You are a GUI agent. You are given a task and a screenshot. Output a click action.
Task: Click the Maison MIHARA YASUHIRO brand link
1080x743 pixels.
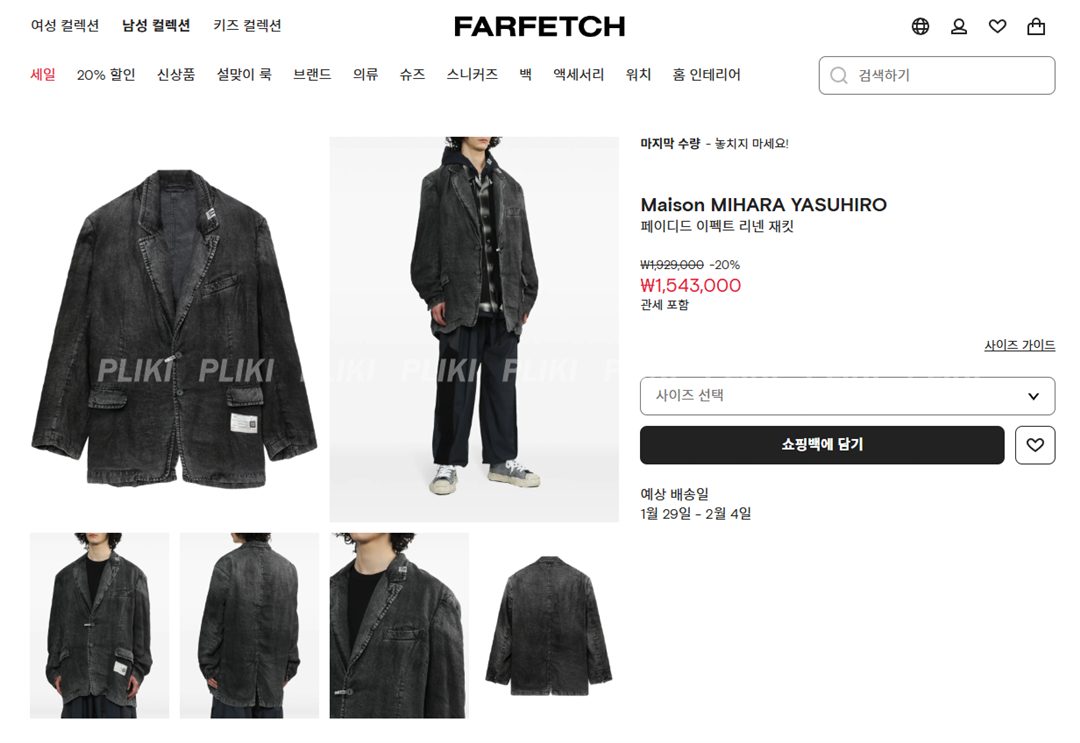763,205
